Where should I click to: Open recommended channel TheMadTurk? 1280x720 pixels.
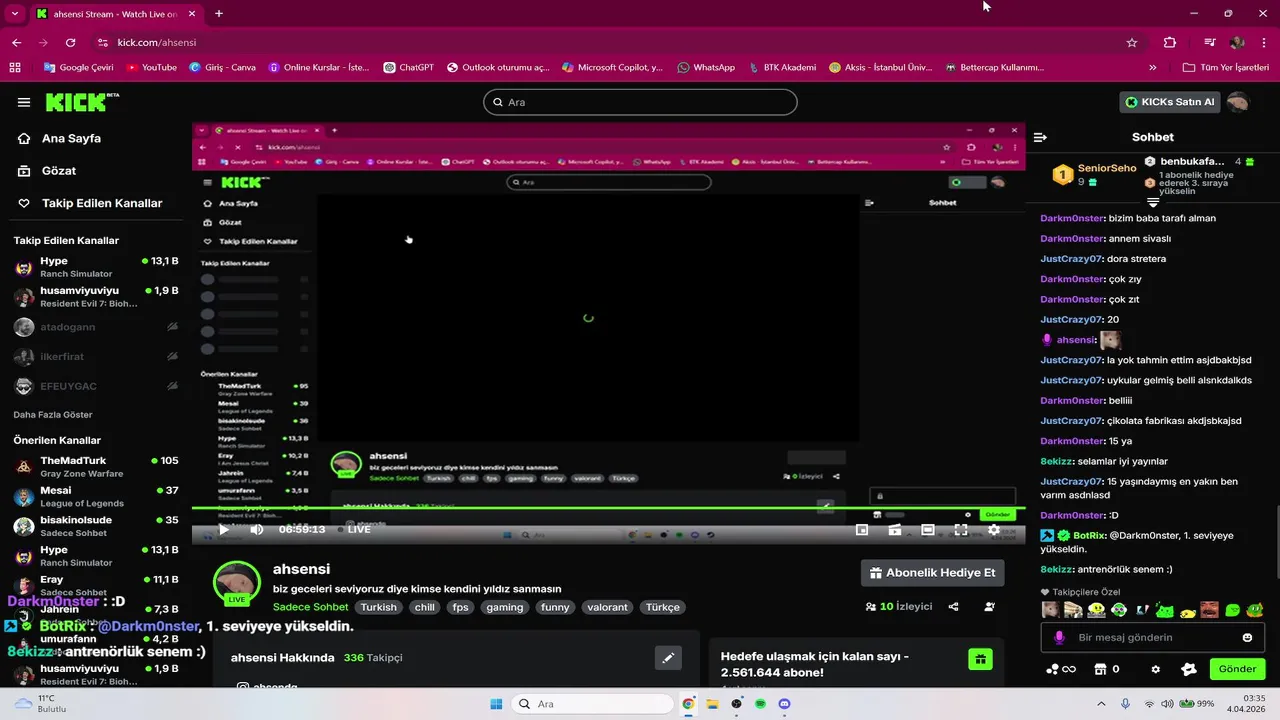tap(96, 467)
